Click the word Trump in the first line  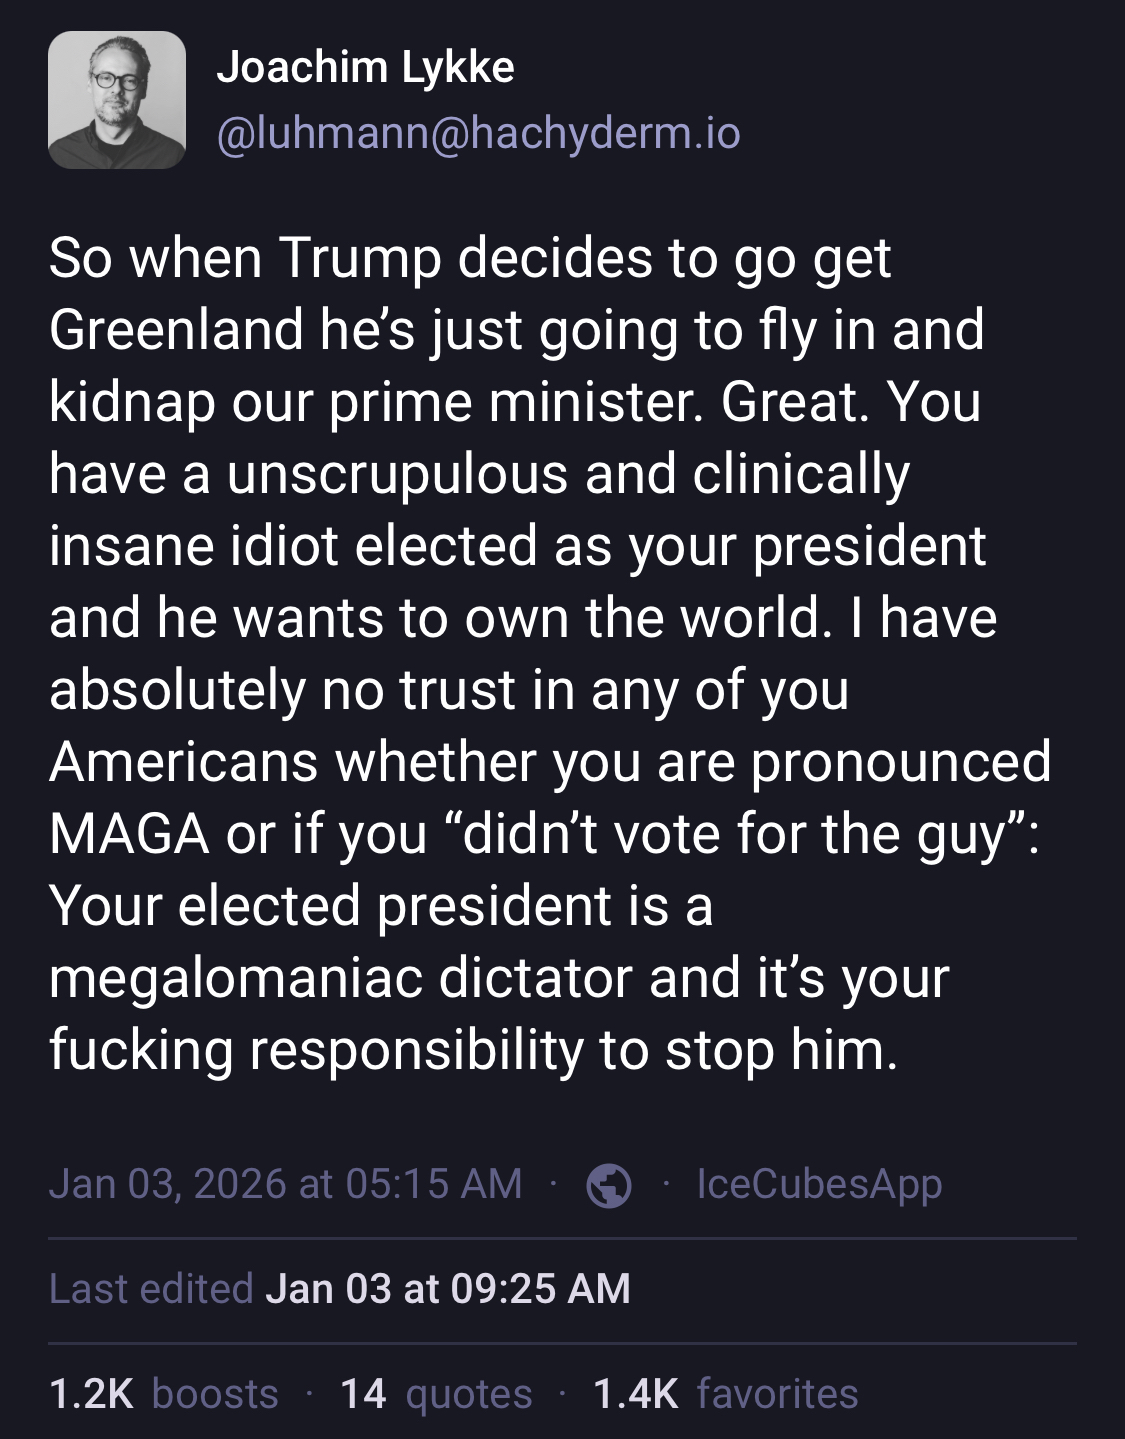pyautogui.click(x=359, y=258)
